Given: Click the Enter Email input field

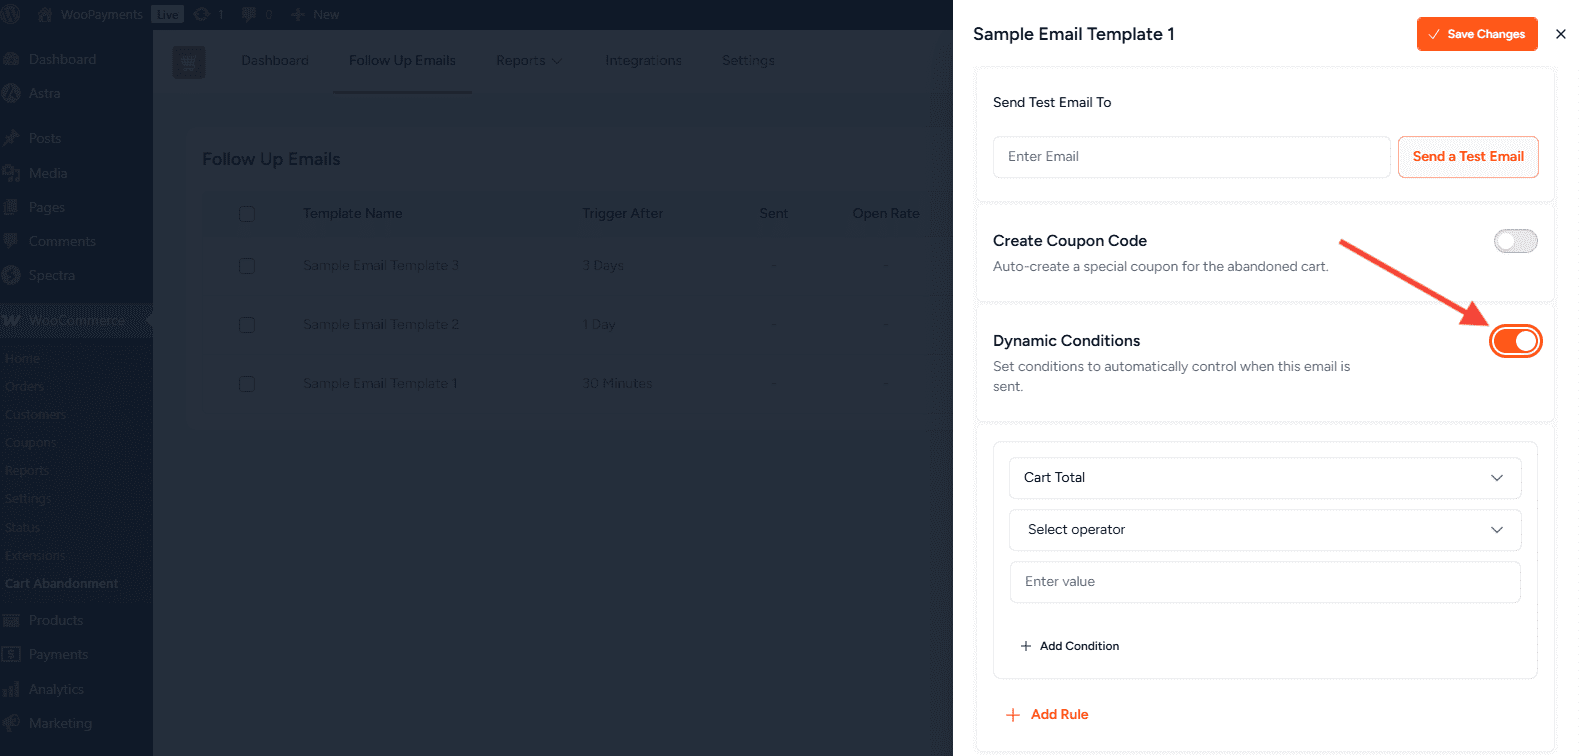Looking at the screenshot, I should [1190, 157].
